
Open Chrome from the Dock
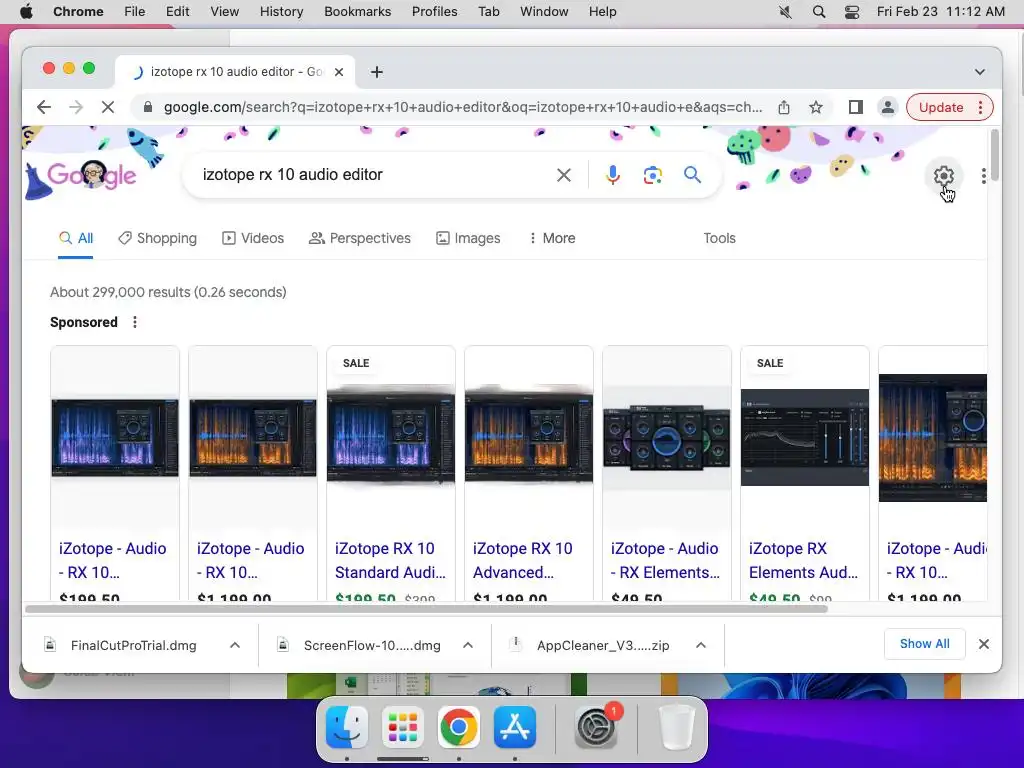tap(458, 727)
